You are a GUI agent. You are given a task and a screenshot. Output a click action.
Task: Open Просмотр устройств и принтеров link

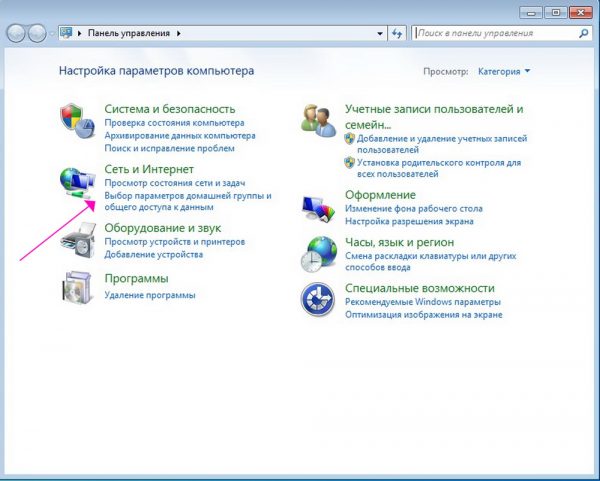(174, 242)
